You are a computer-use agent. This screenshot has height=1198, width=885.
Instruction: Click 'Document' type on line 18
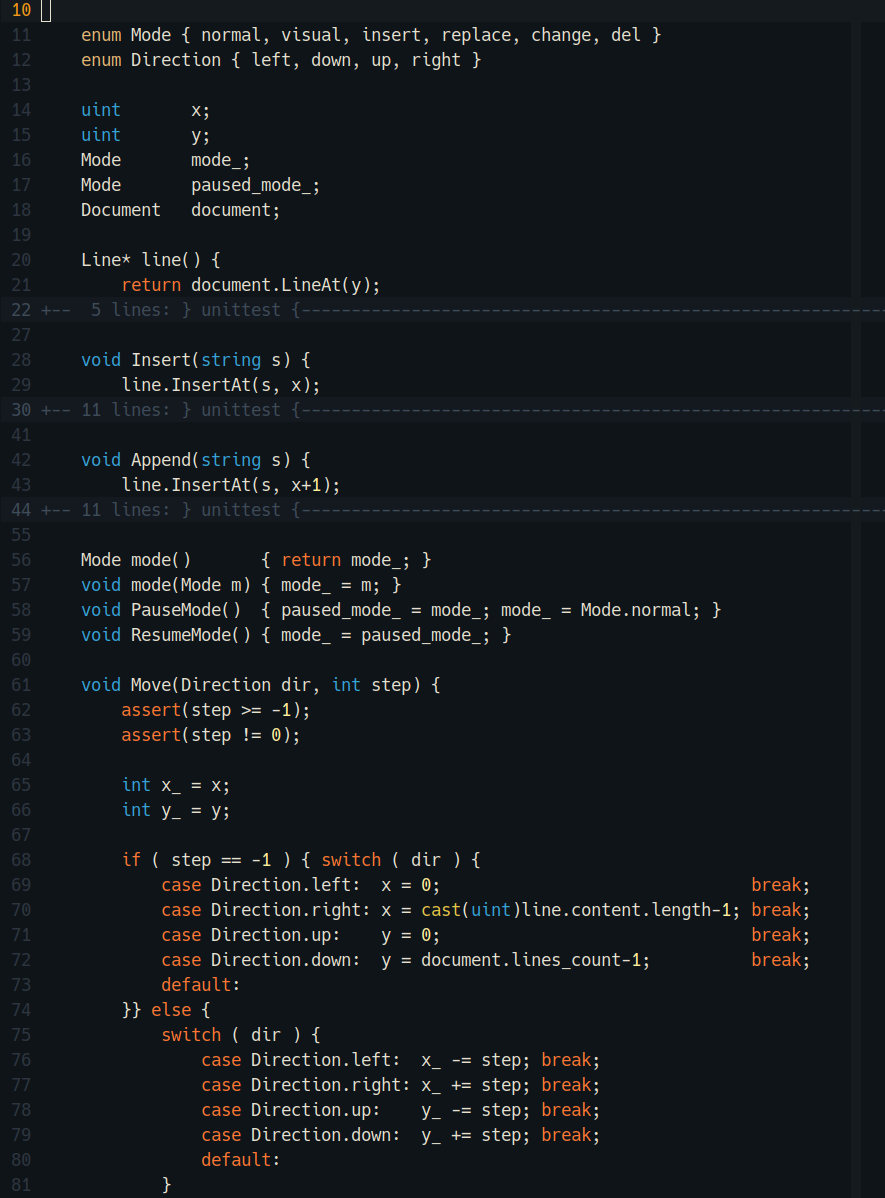[x=121, y=210]
